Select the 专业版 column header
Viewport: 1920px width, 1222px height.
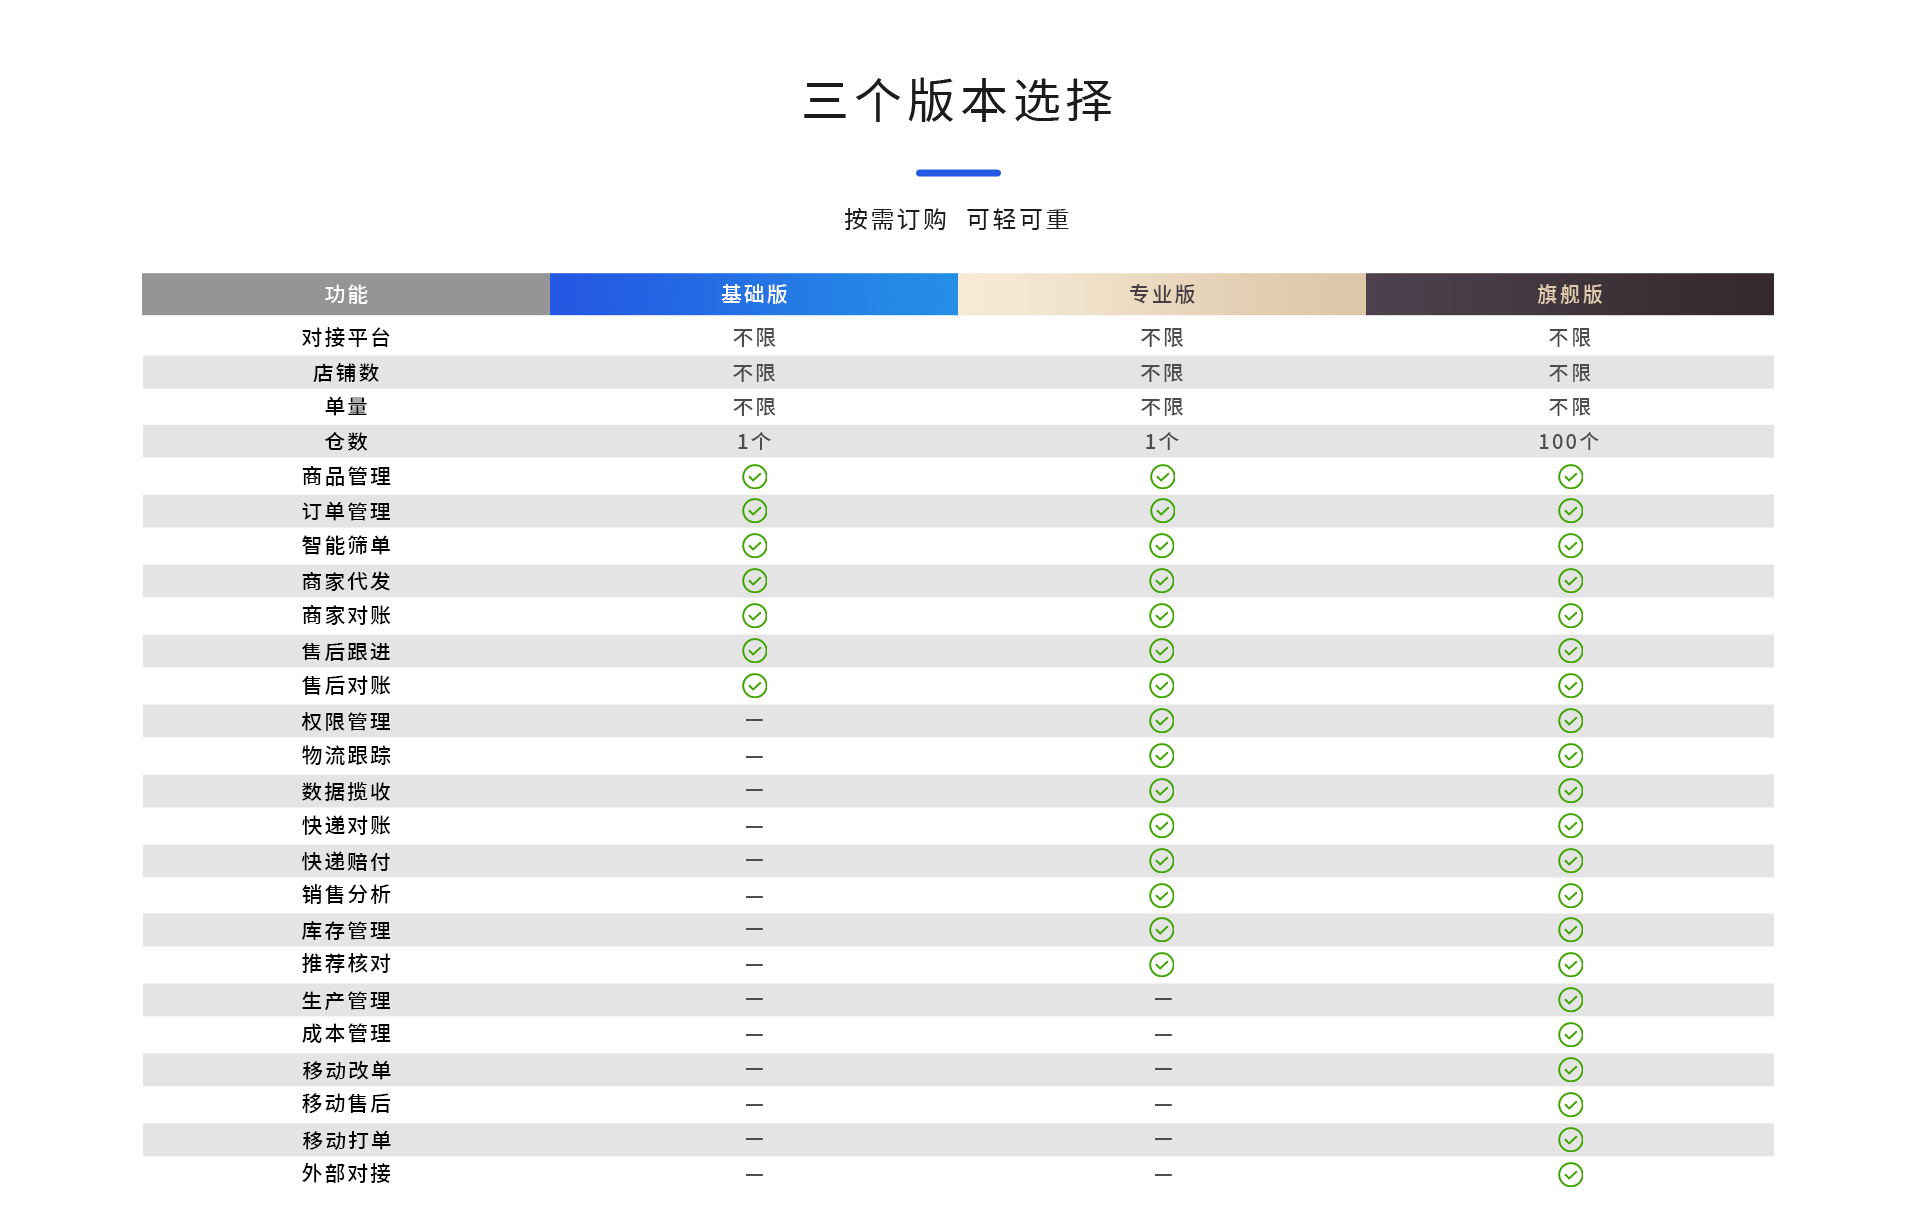pyautogui.click(x=1161, y=294)
